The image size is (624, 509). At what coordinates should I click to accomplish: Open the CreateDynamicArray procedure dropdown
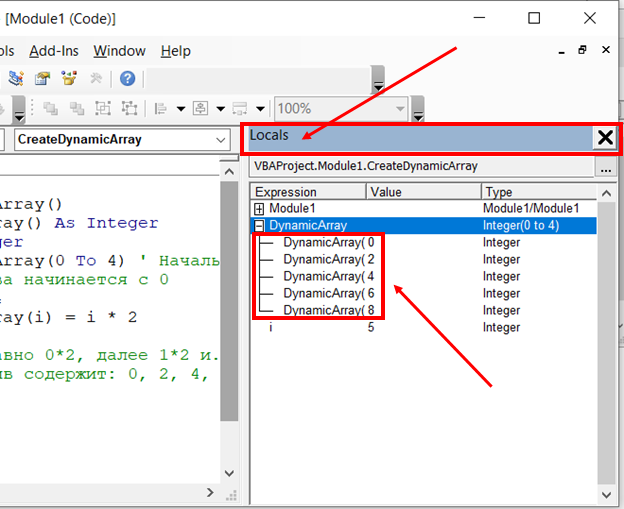(122, 140)
